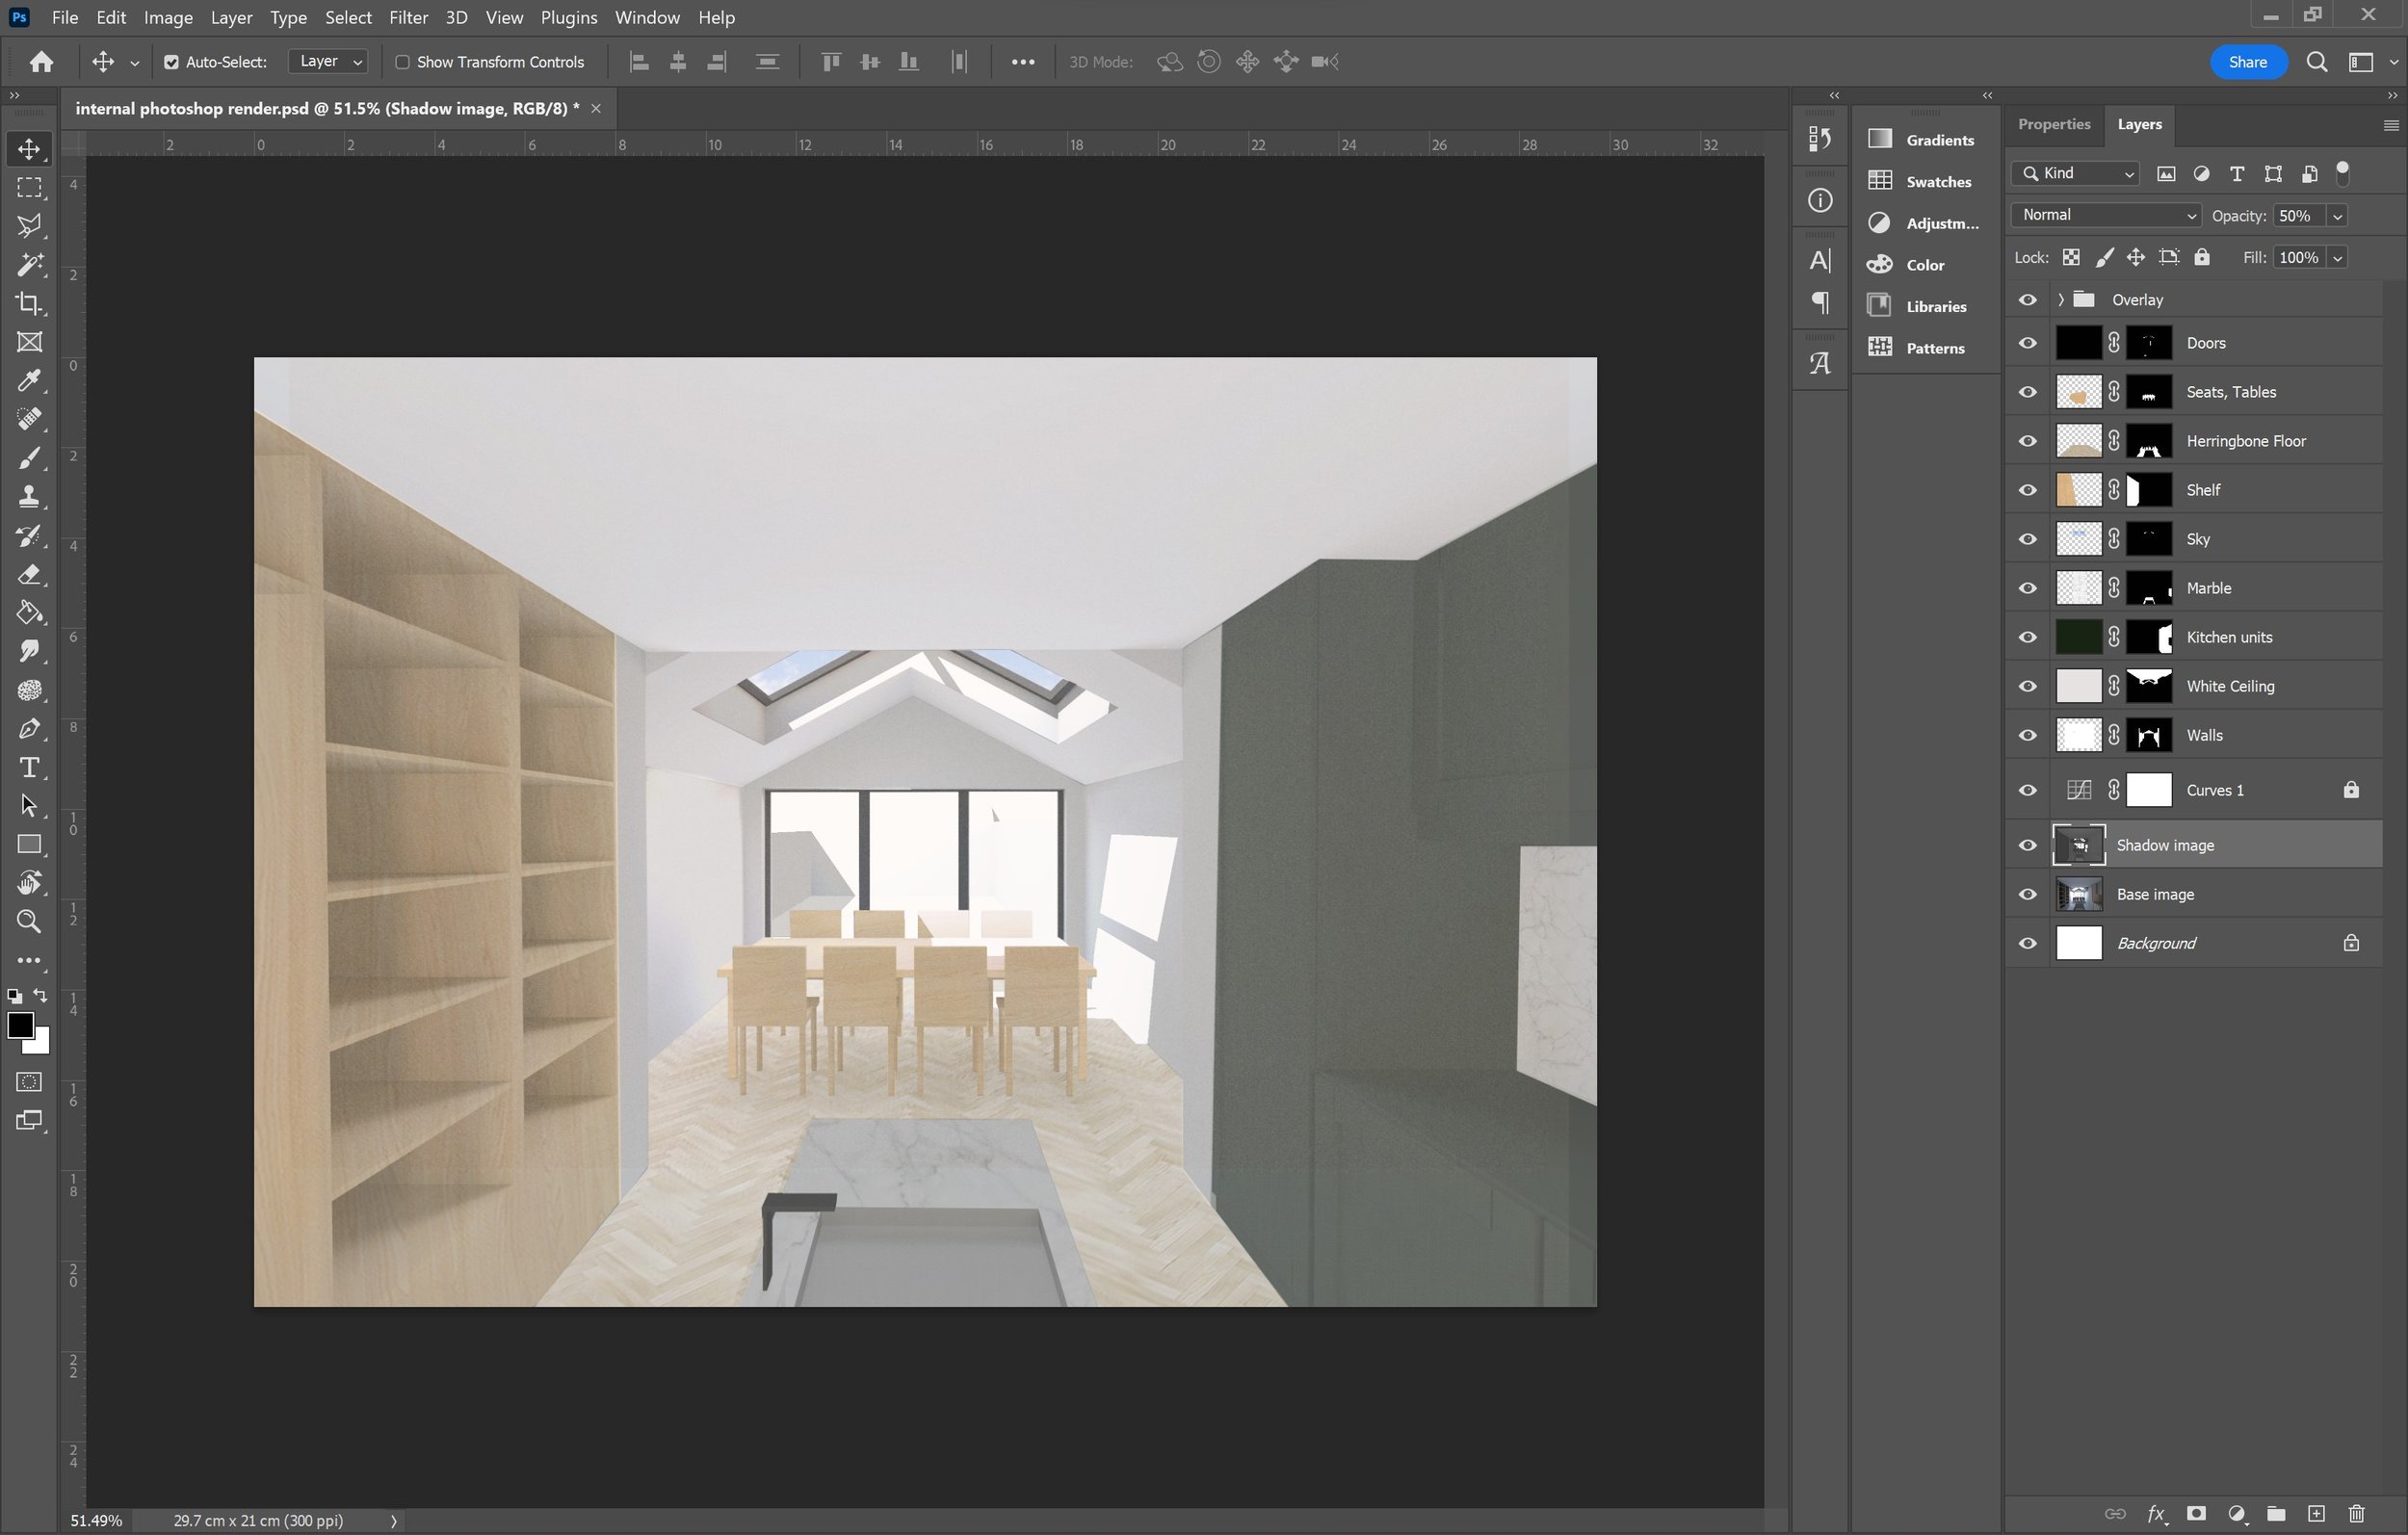Switch to the Properties tab
This screenshot has width=2408, height=1535.
2053,124
